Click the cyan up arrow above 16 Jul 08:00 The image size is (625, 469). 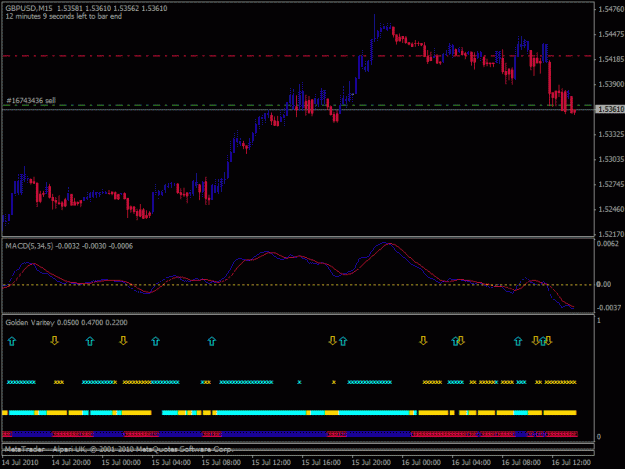pyautogui.click(x=518, y=341)
